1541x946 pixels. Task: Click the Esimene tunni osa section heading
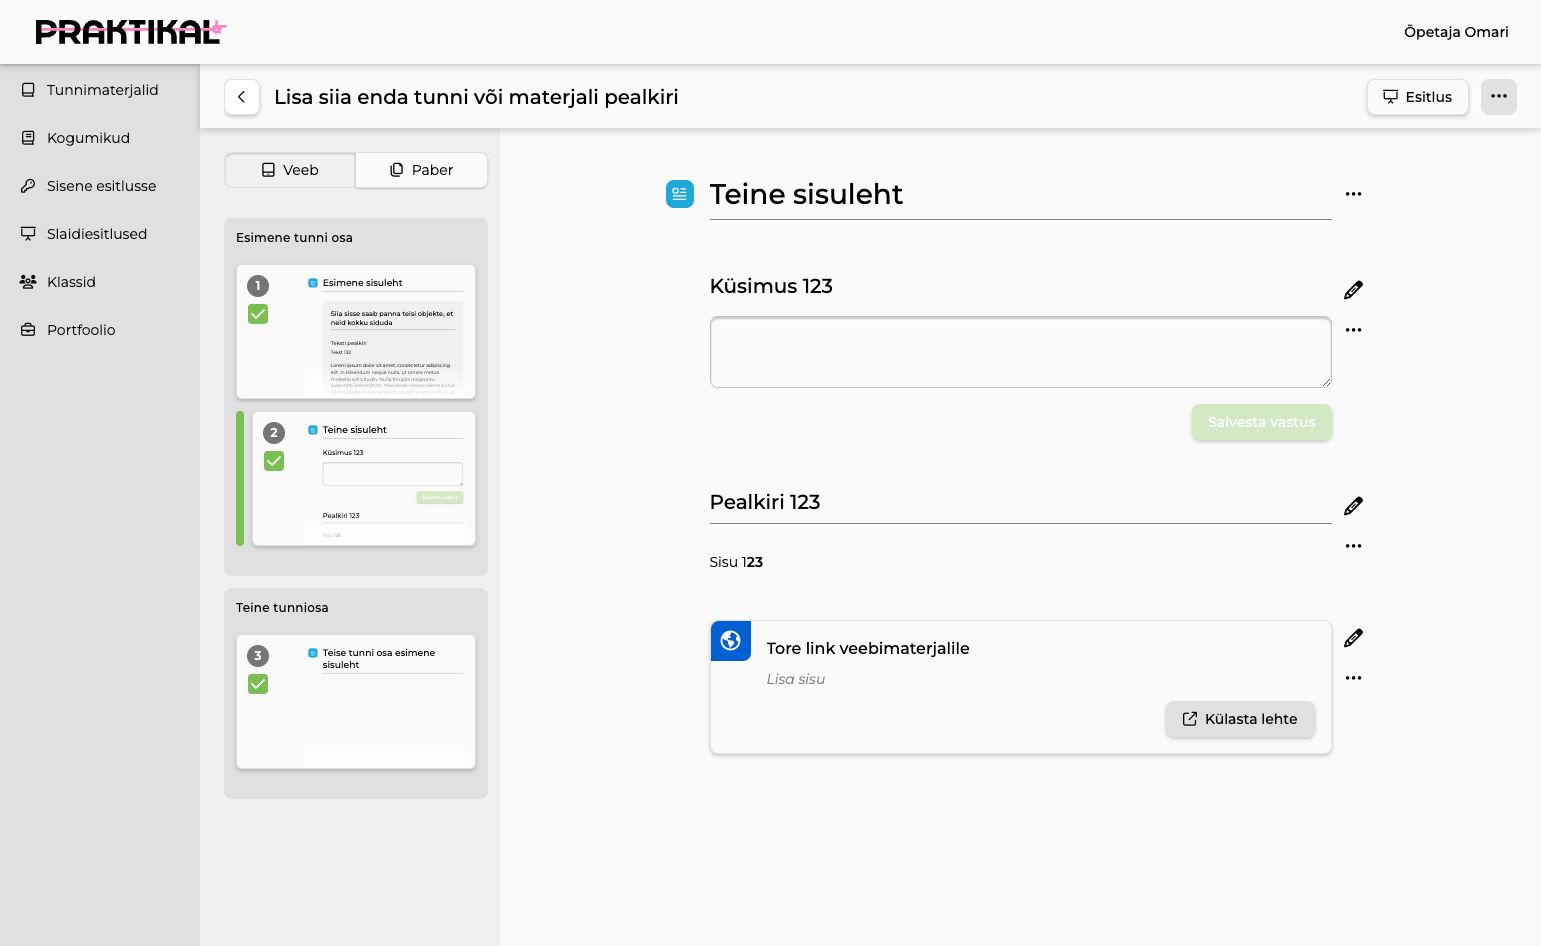pos(294,238)
